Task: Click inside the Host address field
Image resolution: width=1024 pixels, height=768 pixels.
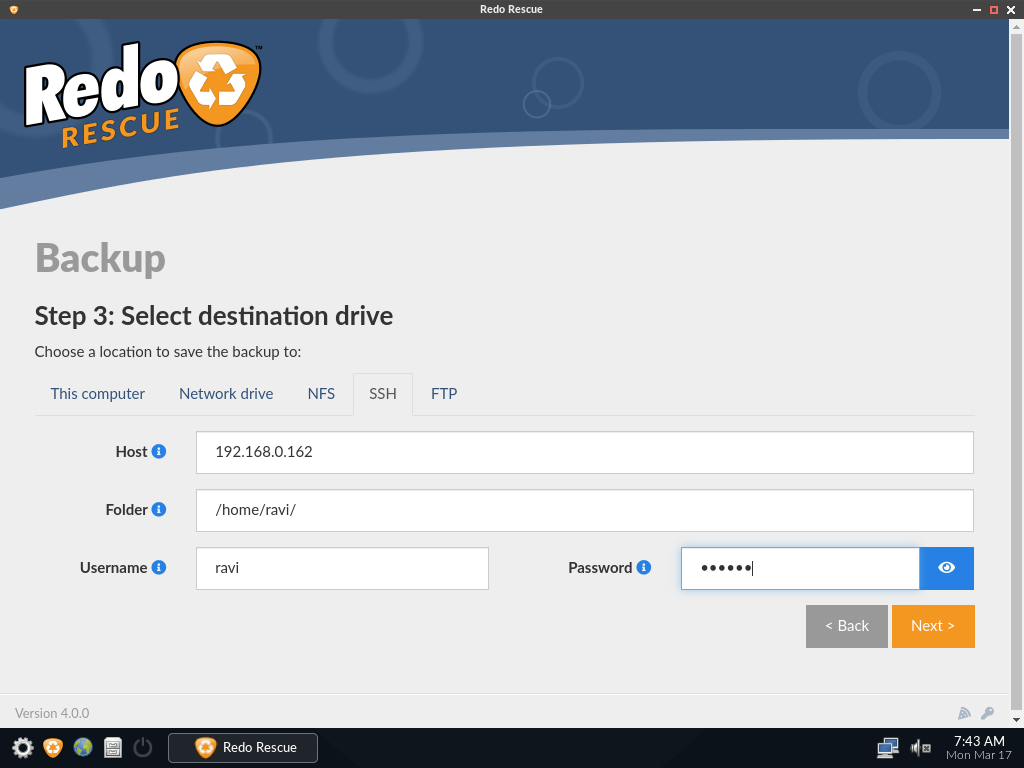Action: tap(584, 452)
